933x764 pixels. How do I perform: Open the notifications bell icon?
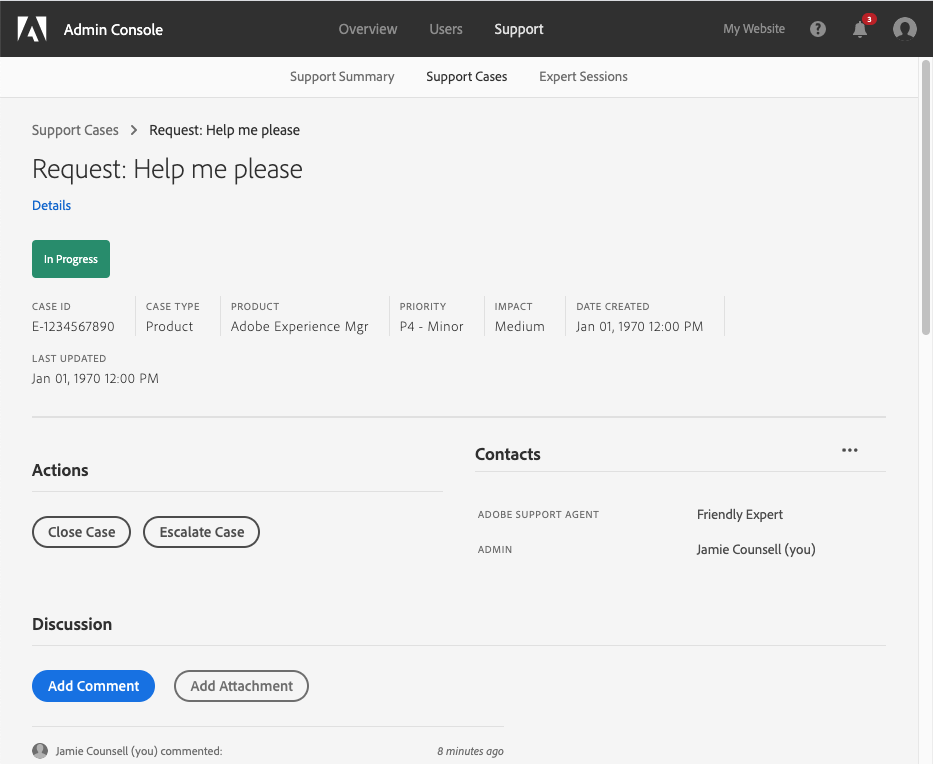(860, 29)
